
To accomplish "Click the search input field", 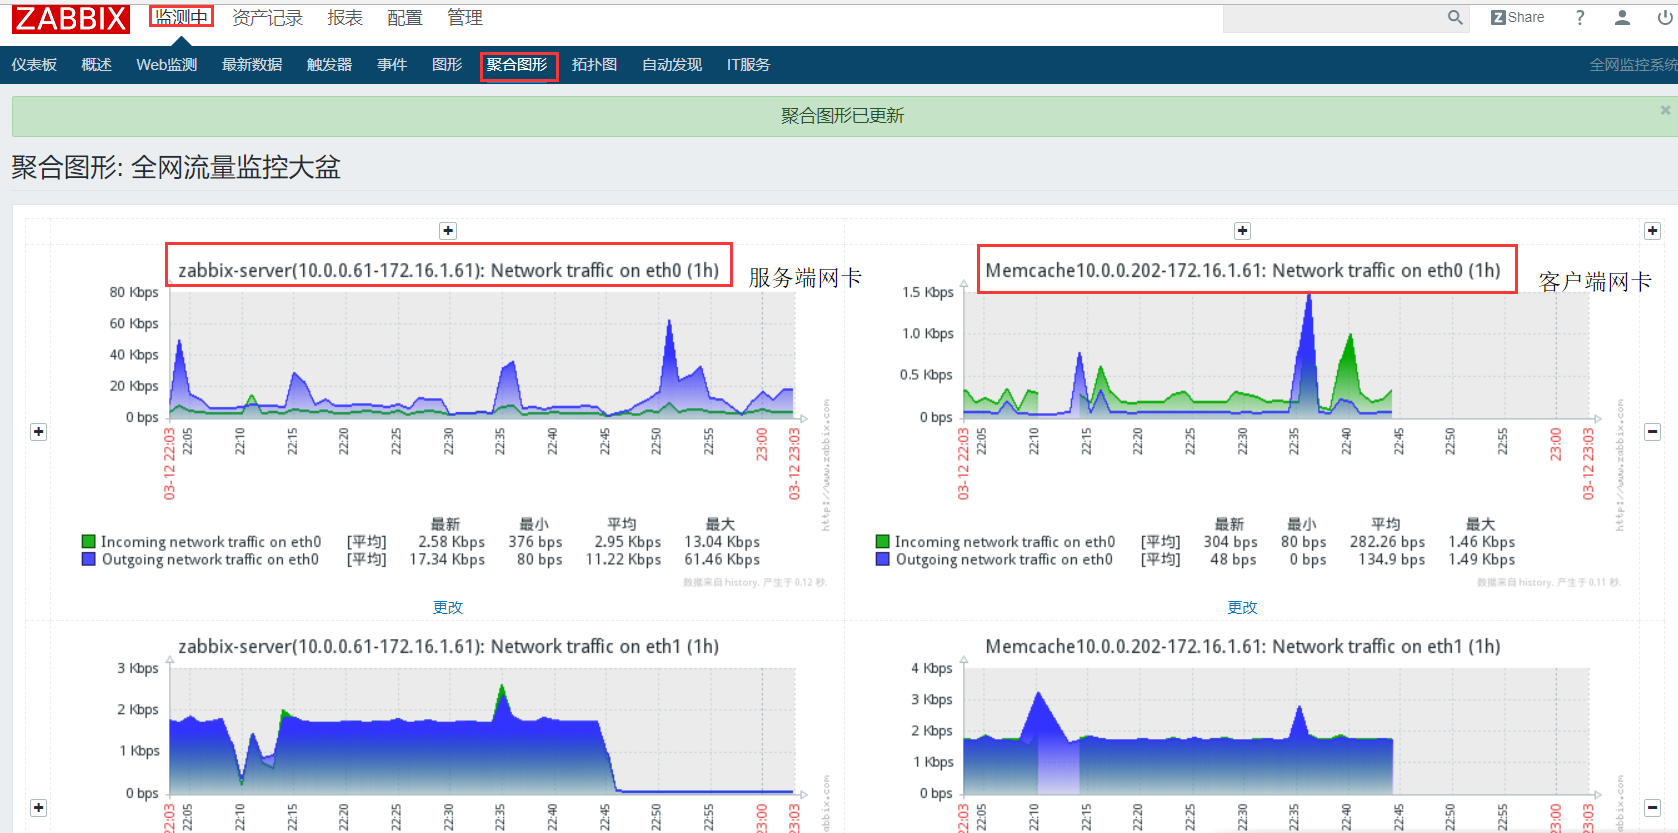I will (x=1334, y=18).
